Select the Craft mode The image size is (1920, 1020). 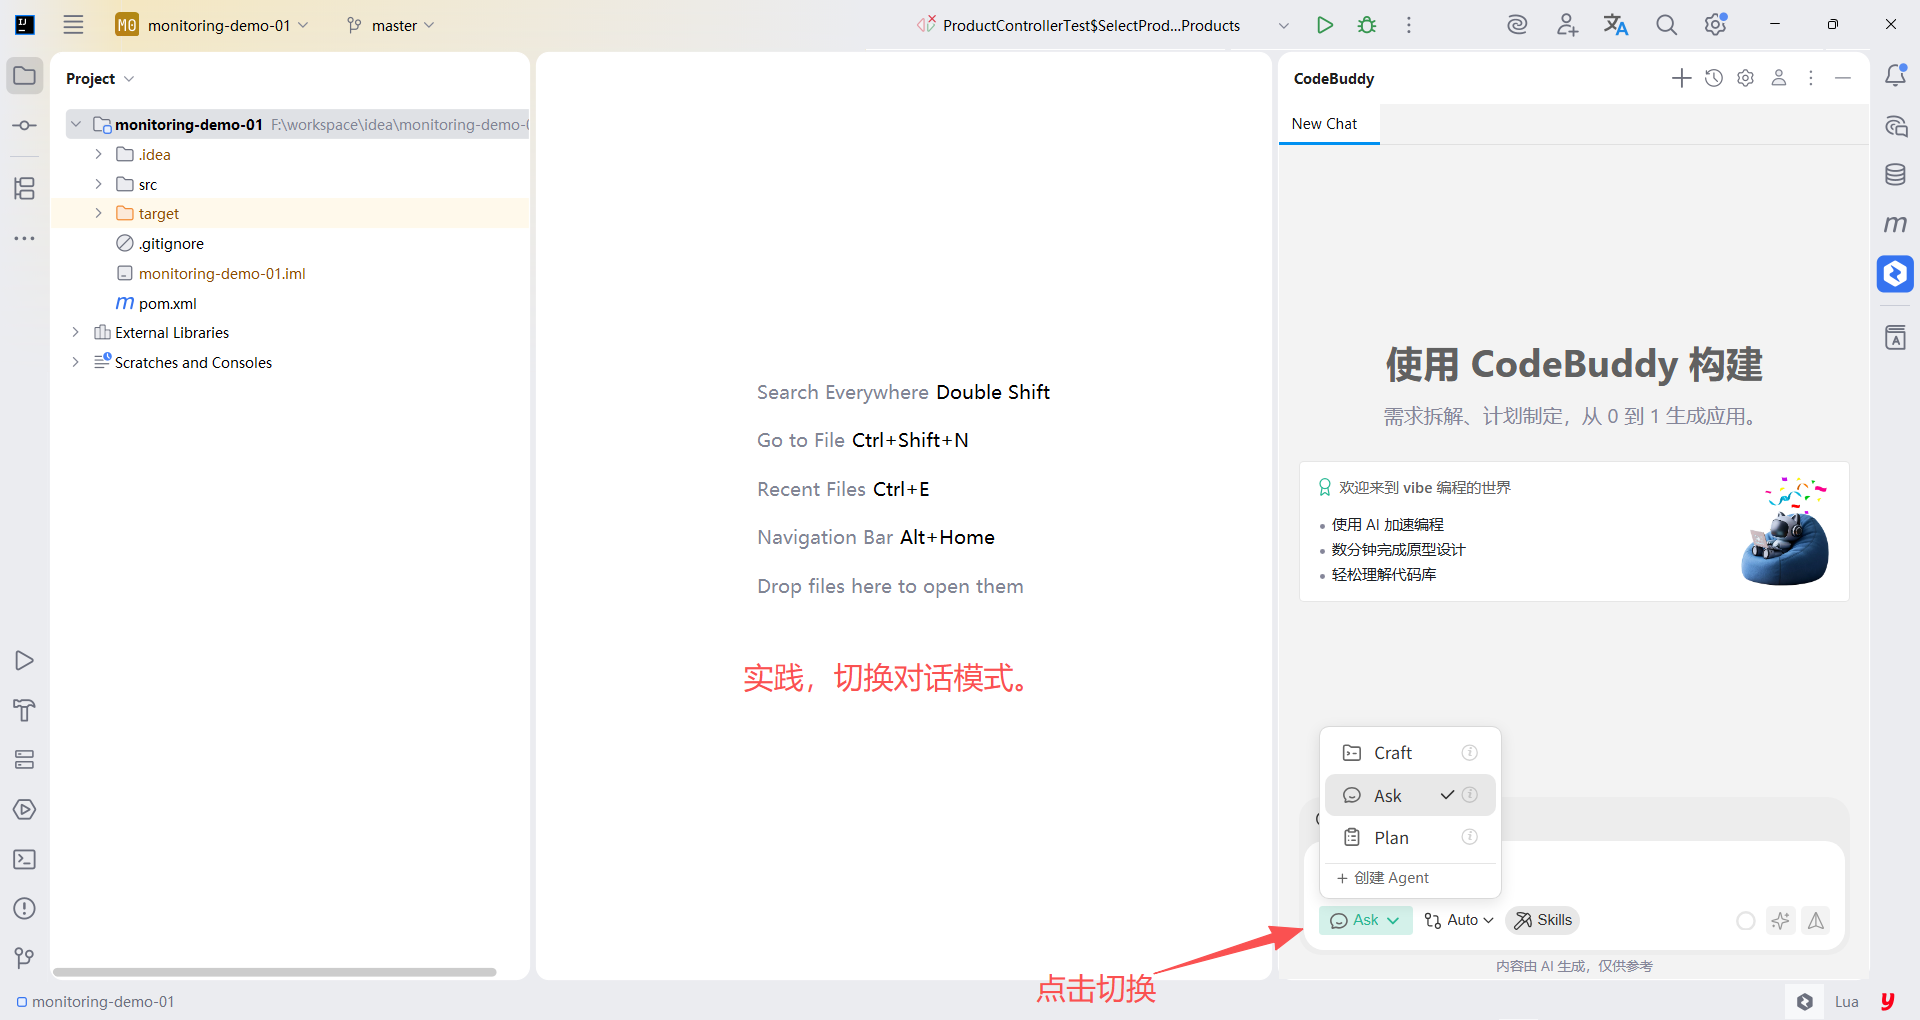pos(1410,753)
